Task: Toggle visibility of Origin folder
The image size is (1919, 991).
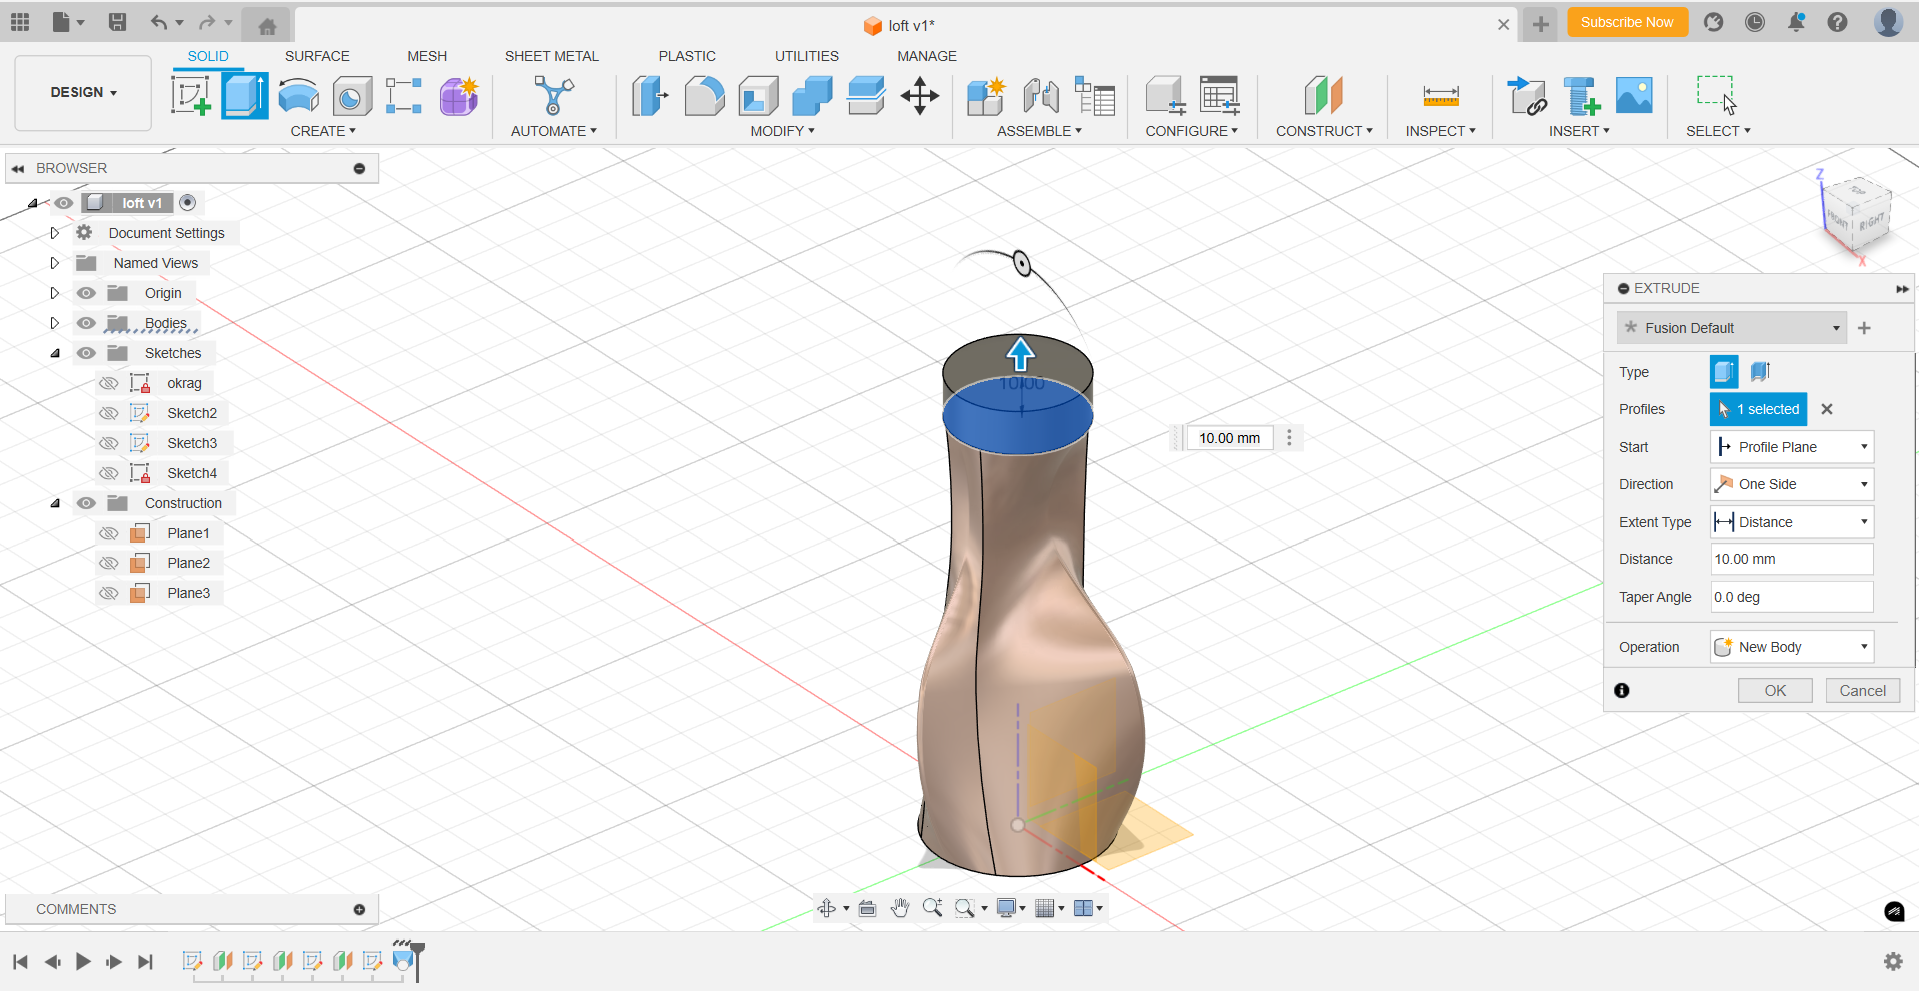Action: [x=87, y=293]
